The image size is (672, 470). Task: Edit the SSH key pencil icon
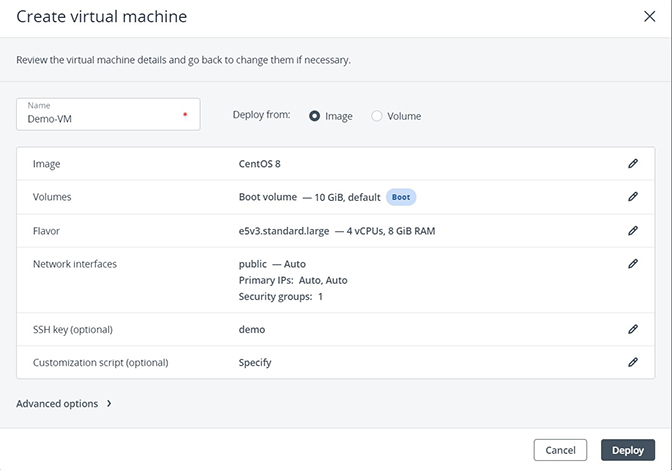tap(633, 329)
